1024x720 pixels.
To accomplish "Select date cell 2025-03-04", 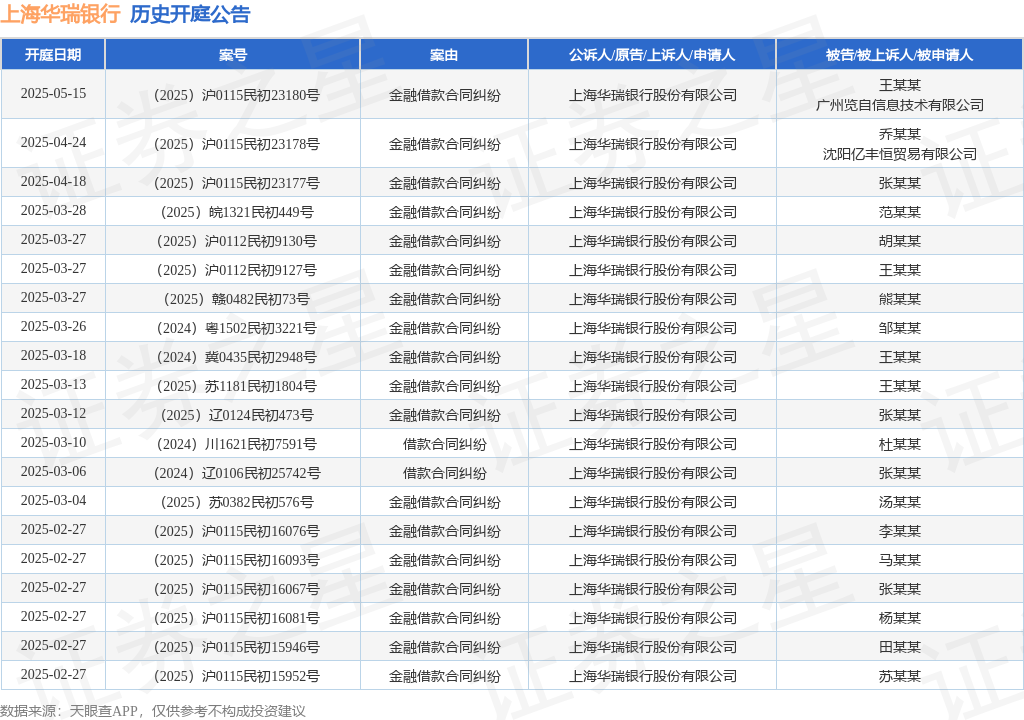I will pos(53,500).
